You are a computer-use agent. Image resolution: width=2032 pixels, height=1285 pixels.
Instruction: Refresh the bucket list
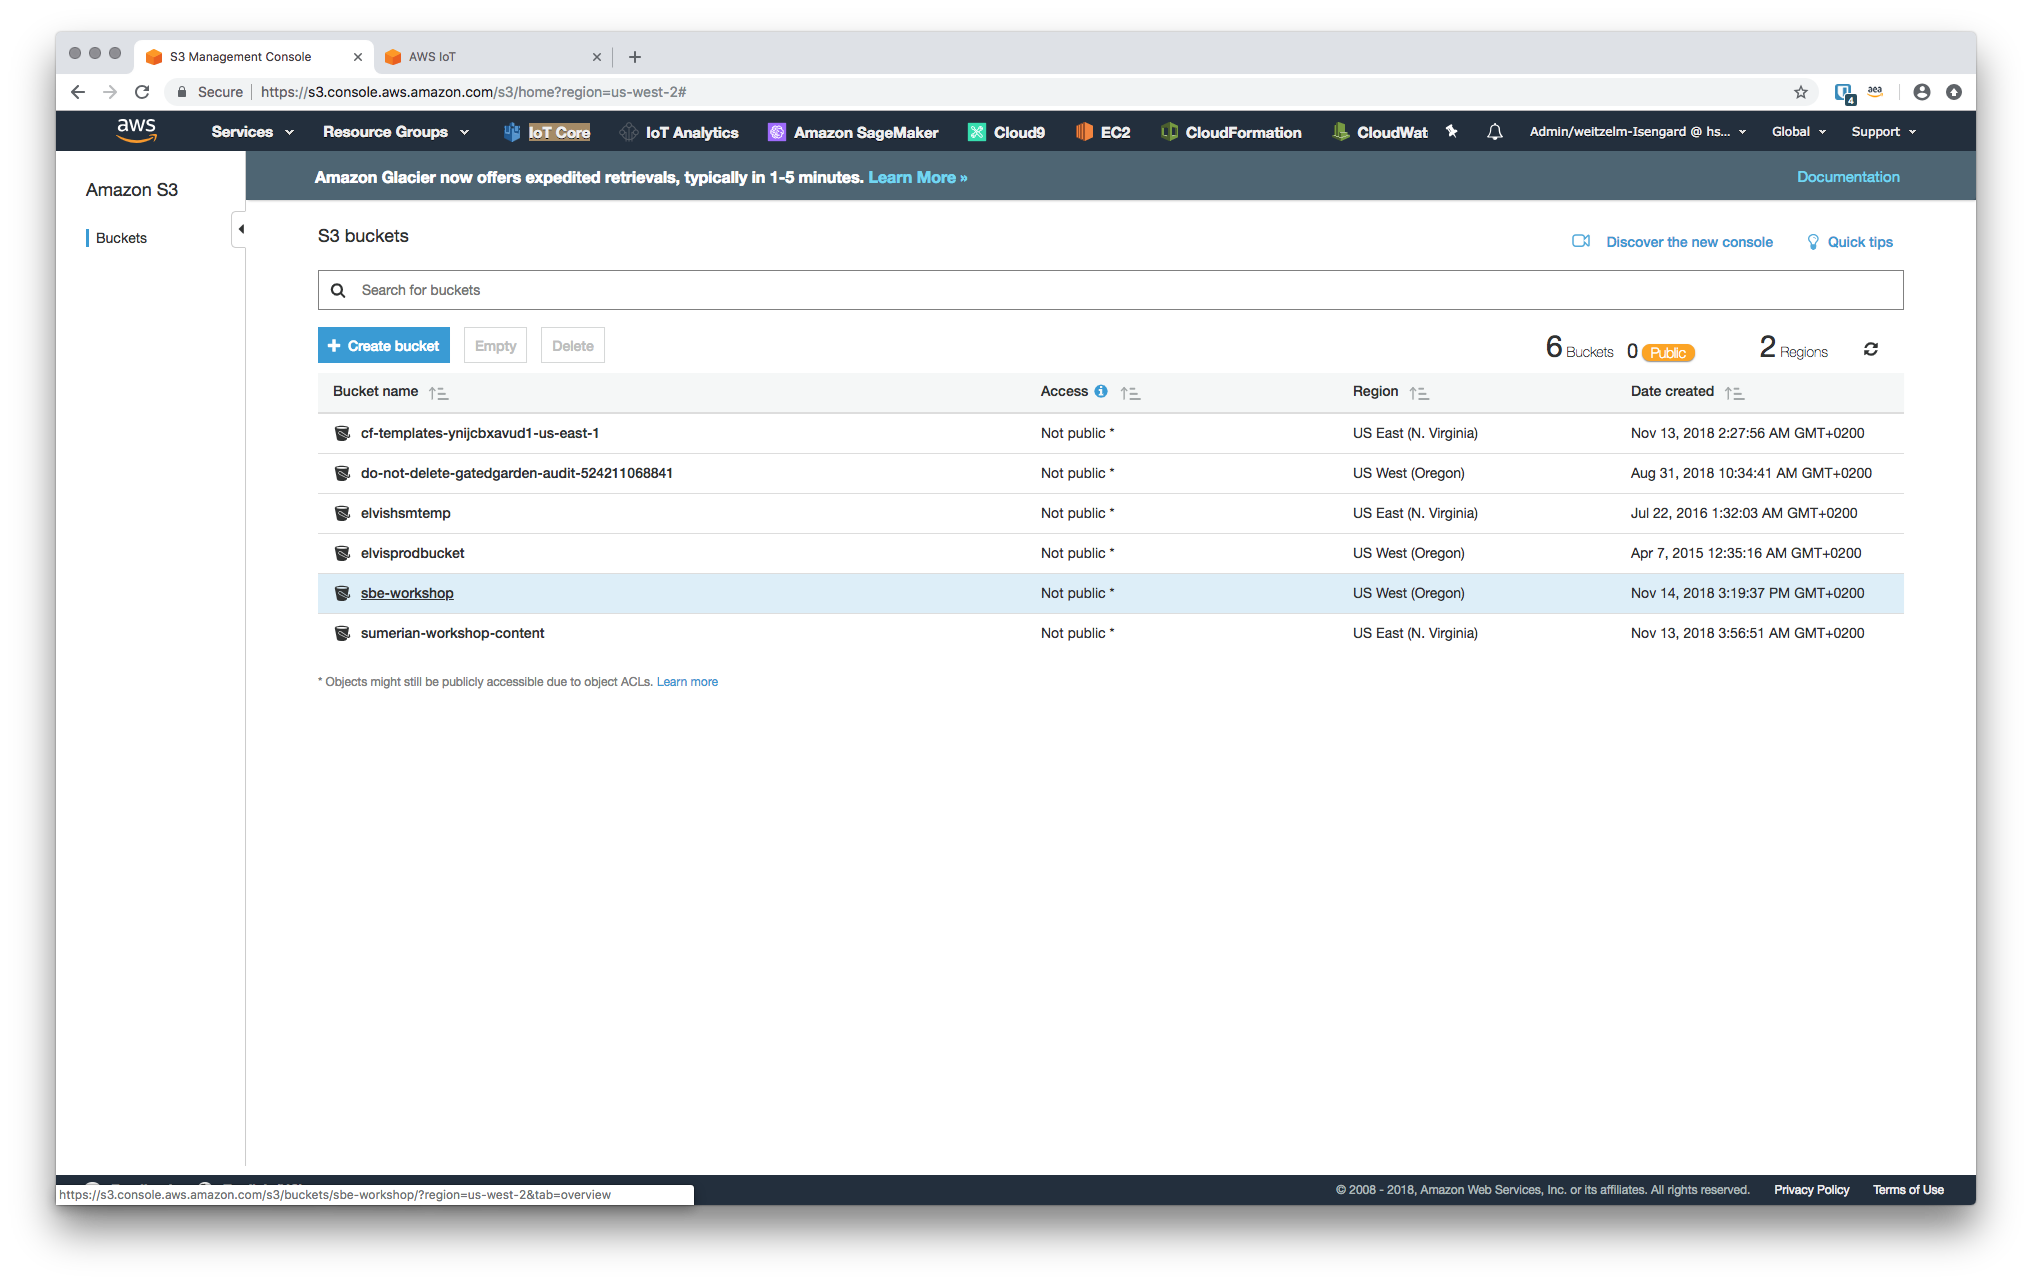click(1871, 349)
